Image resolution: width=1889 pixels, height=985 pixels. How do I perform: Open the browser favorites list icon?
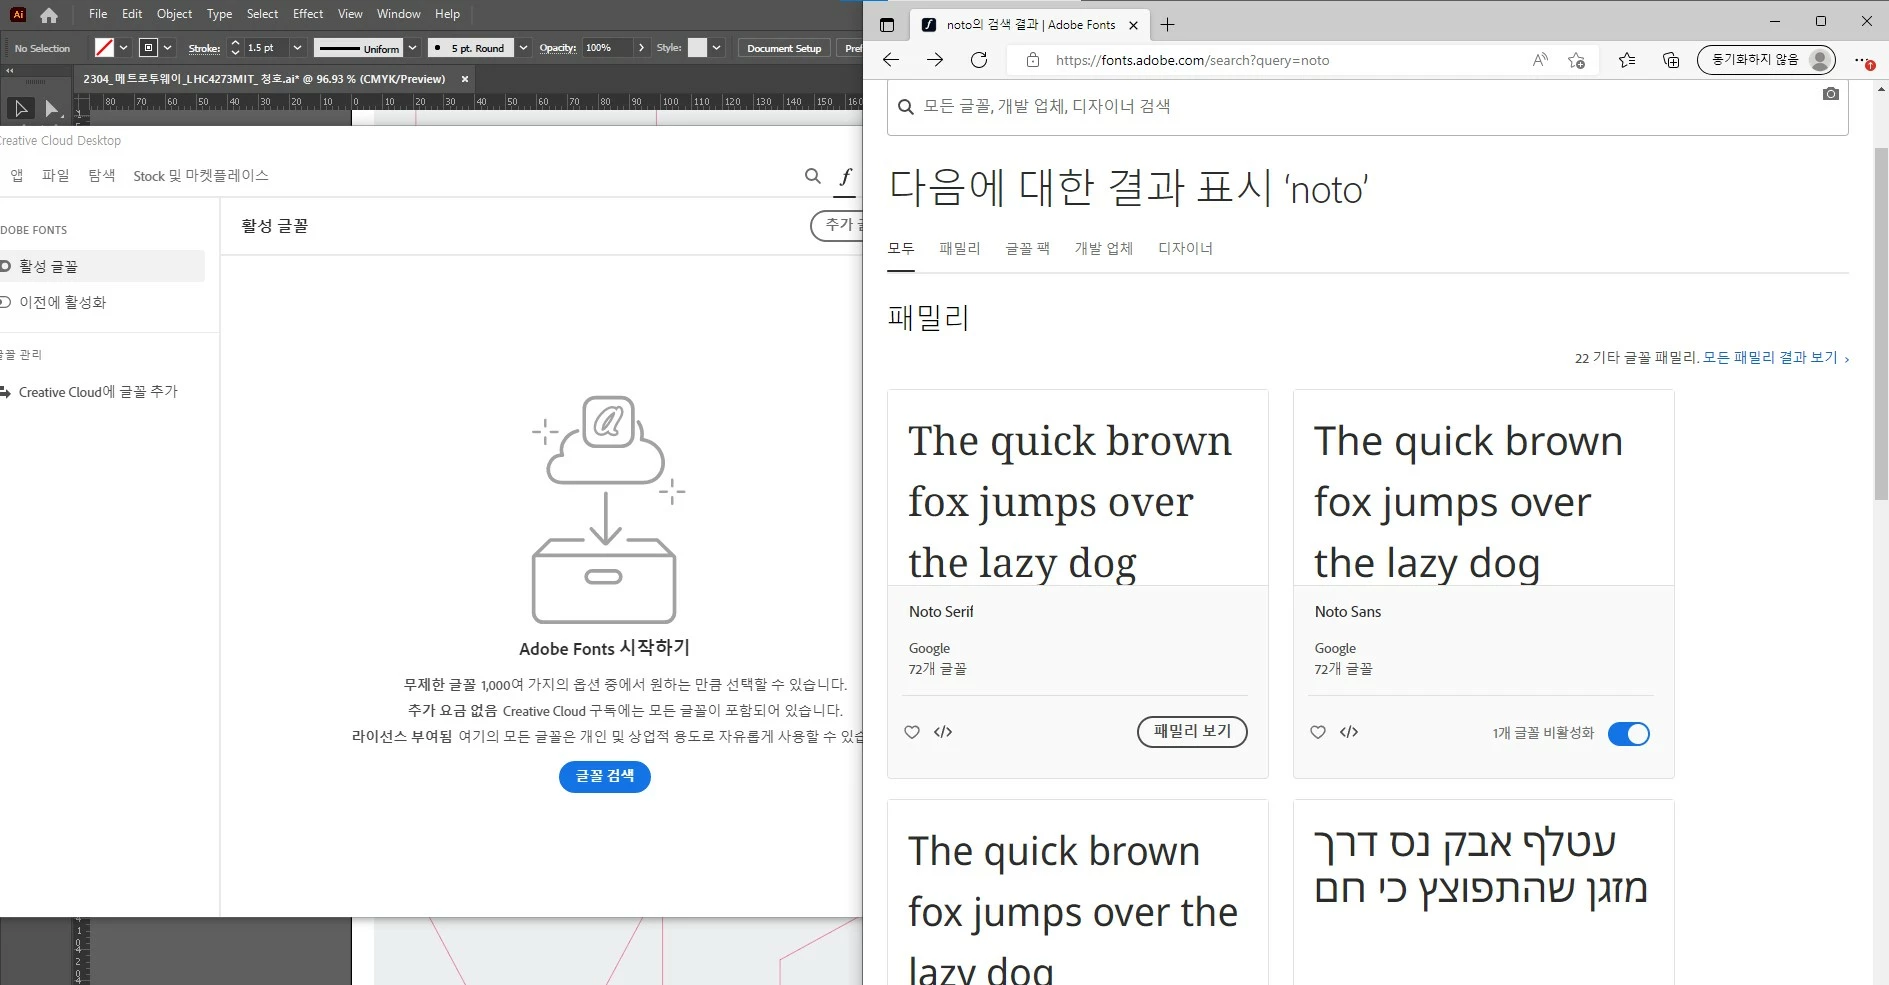pos(1627,60)
